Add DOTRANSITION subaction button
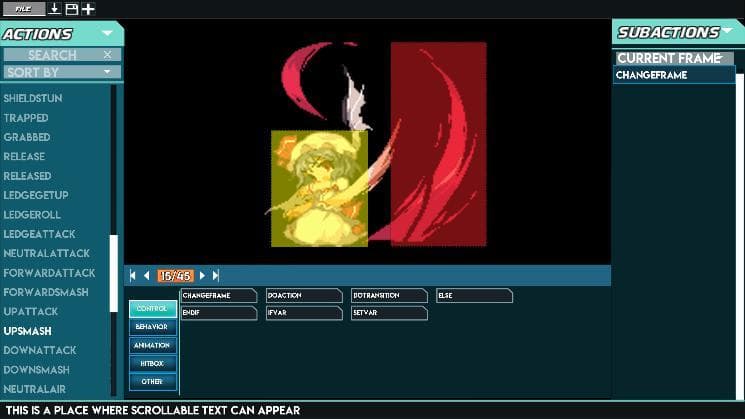The height and width of the screenshot is (419, 745). click(389, 295)
